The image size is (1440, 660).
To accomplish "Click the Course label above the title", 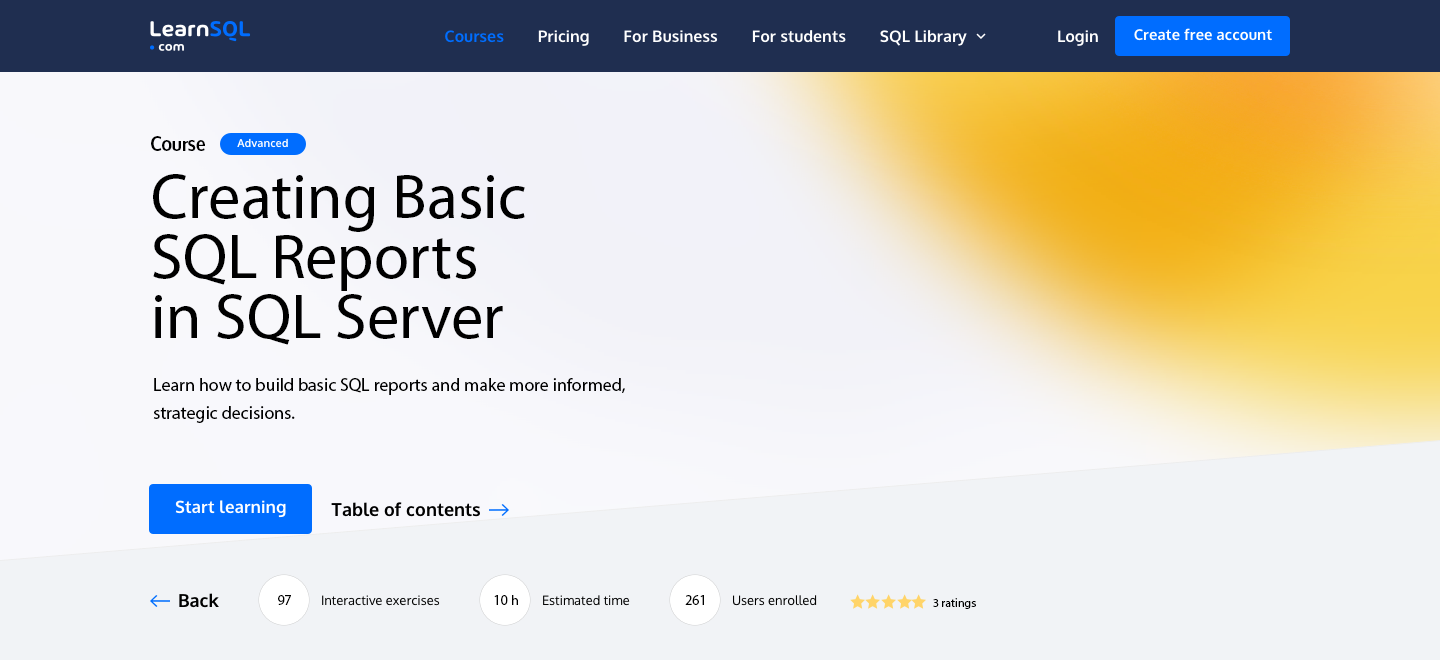I will point(178,144).
